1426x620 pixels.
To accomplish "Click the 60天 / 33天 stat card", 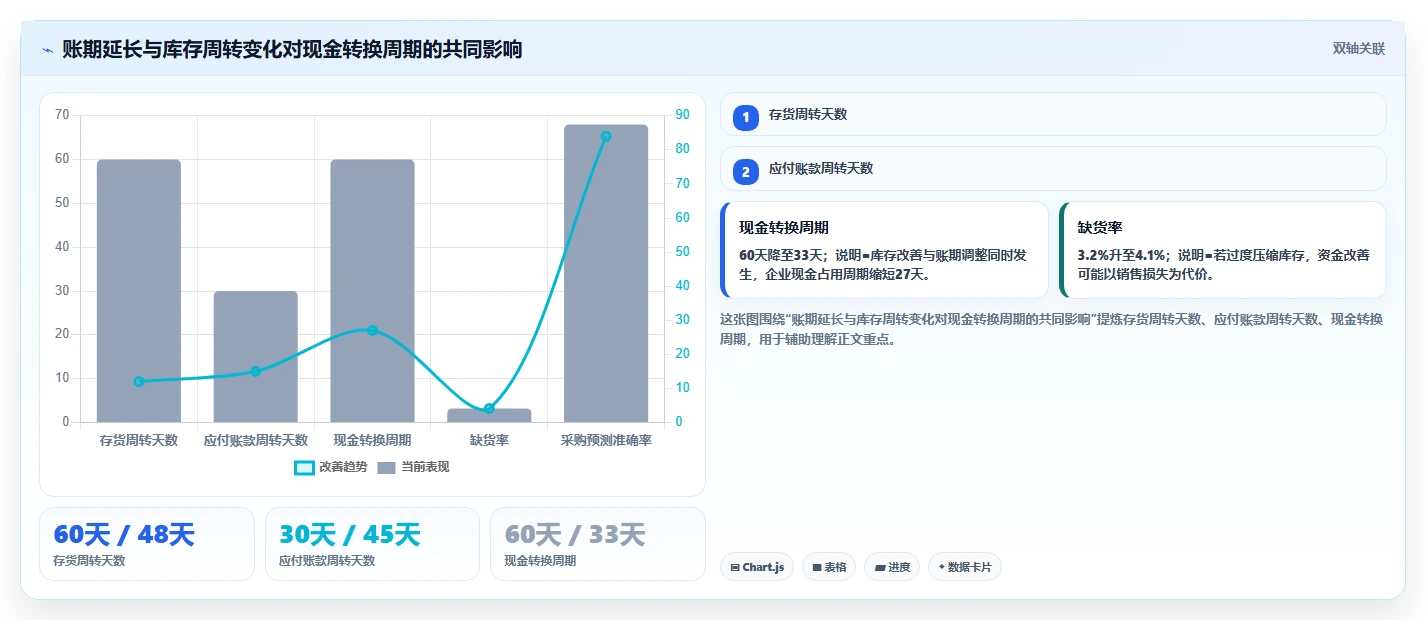I will [598, 544].
